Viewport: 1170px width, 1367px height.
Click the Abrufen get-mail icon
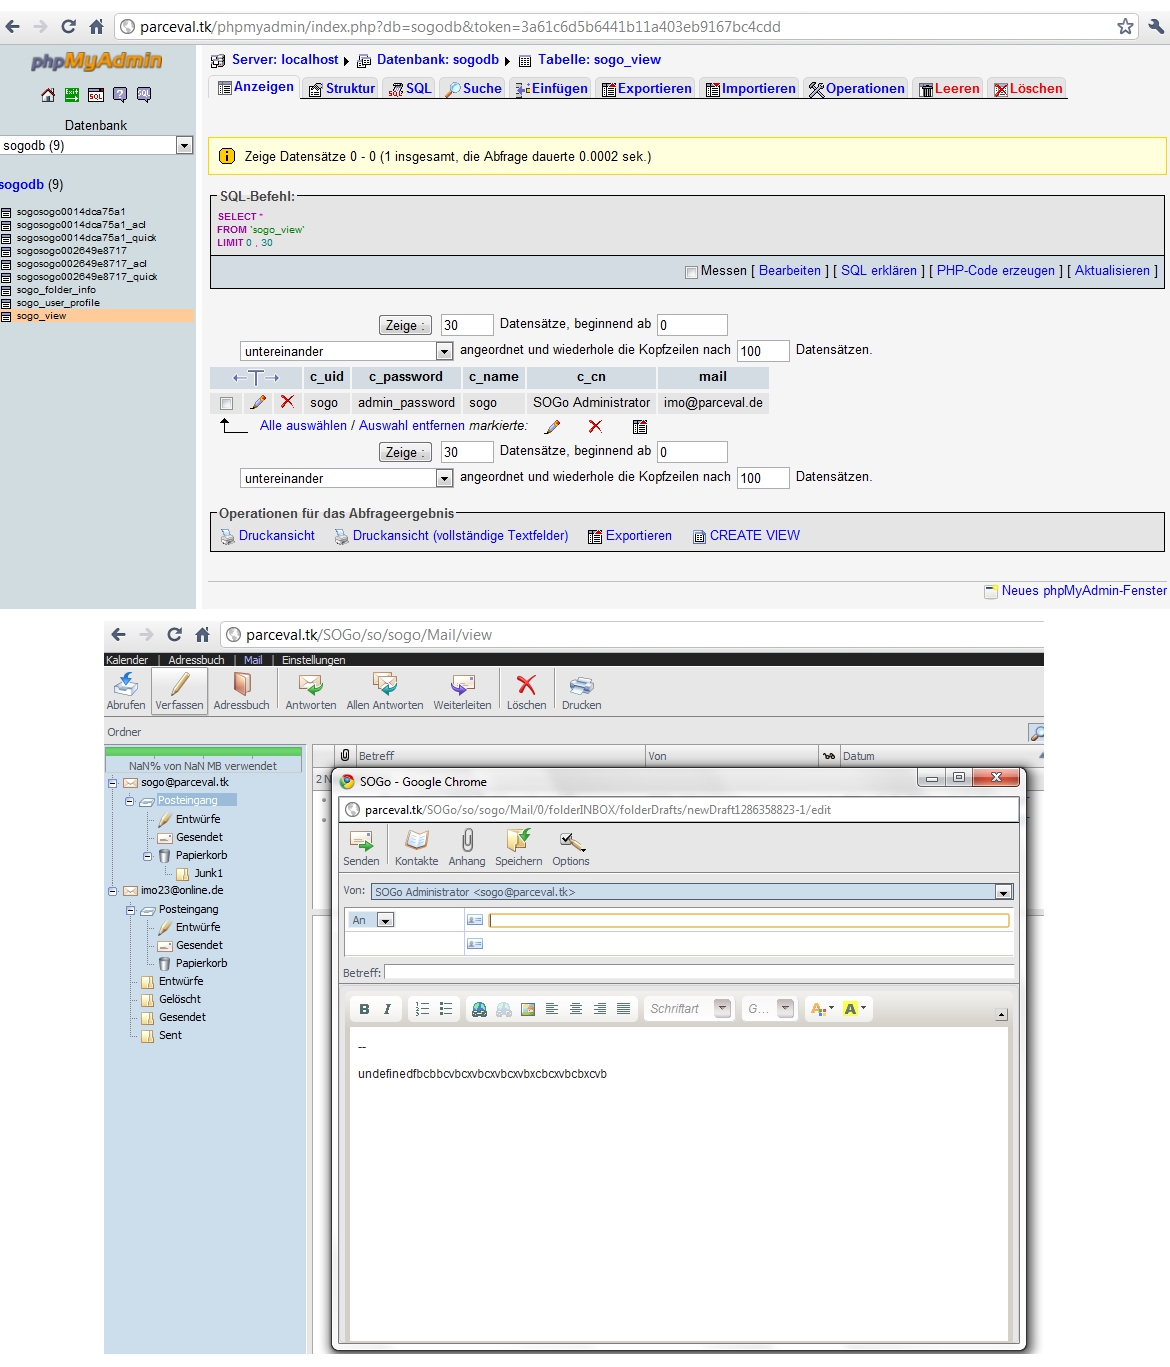126,685
